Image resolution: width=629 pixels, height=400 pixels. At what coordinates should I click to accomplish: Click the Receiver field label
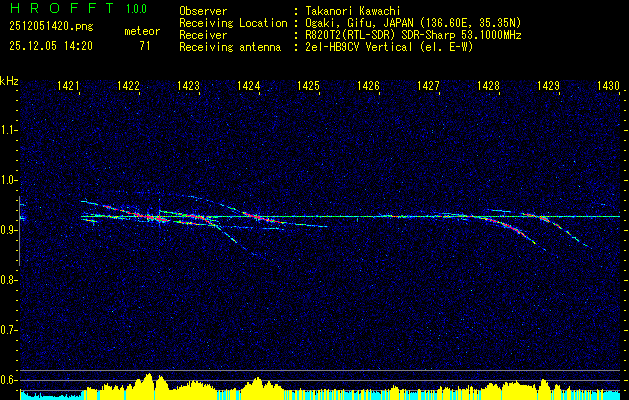pyautogui.click(x=203, y=35)
